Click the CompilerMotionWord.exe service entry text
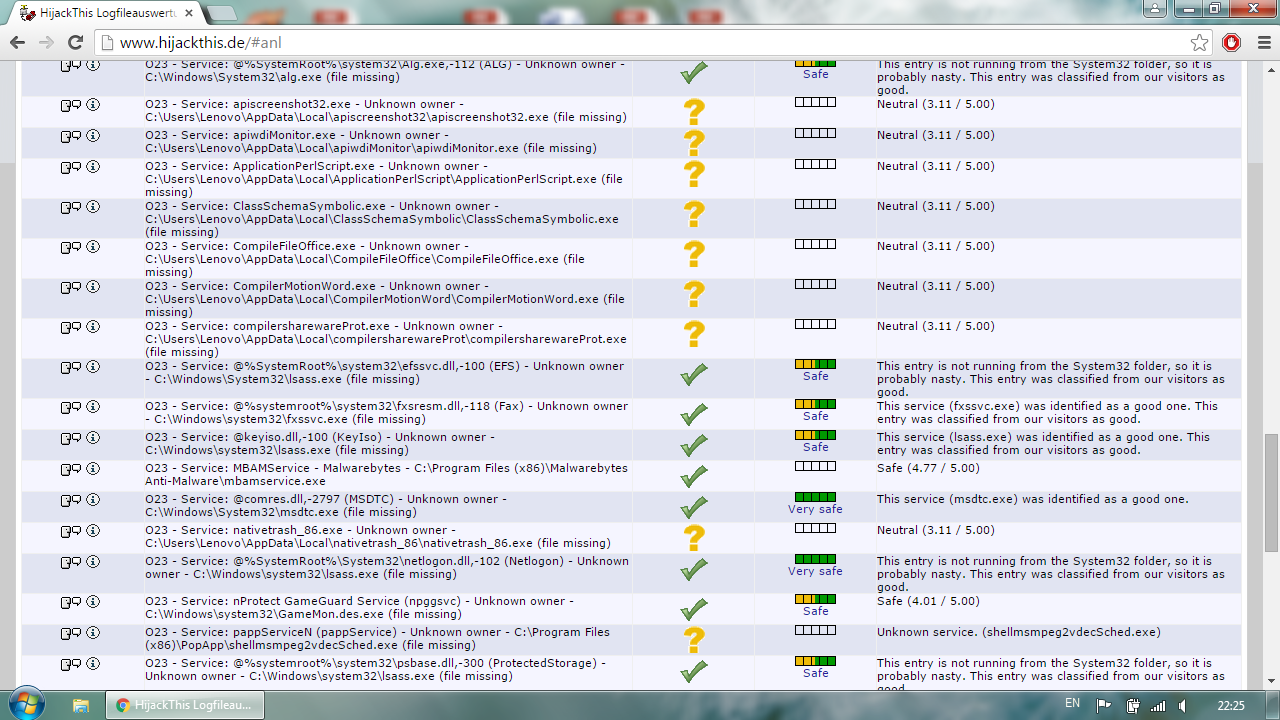Viewport: 1280px width, 720px height. (x=386, y=299)
